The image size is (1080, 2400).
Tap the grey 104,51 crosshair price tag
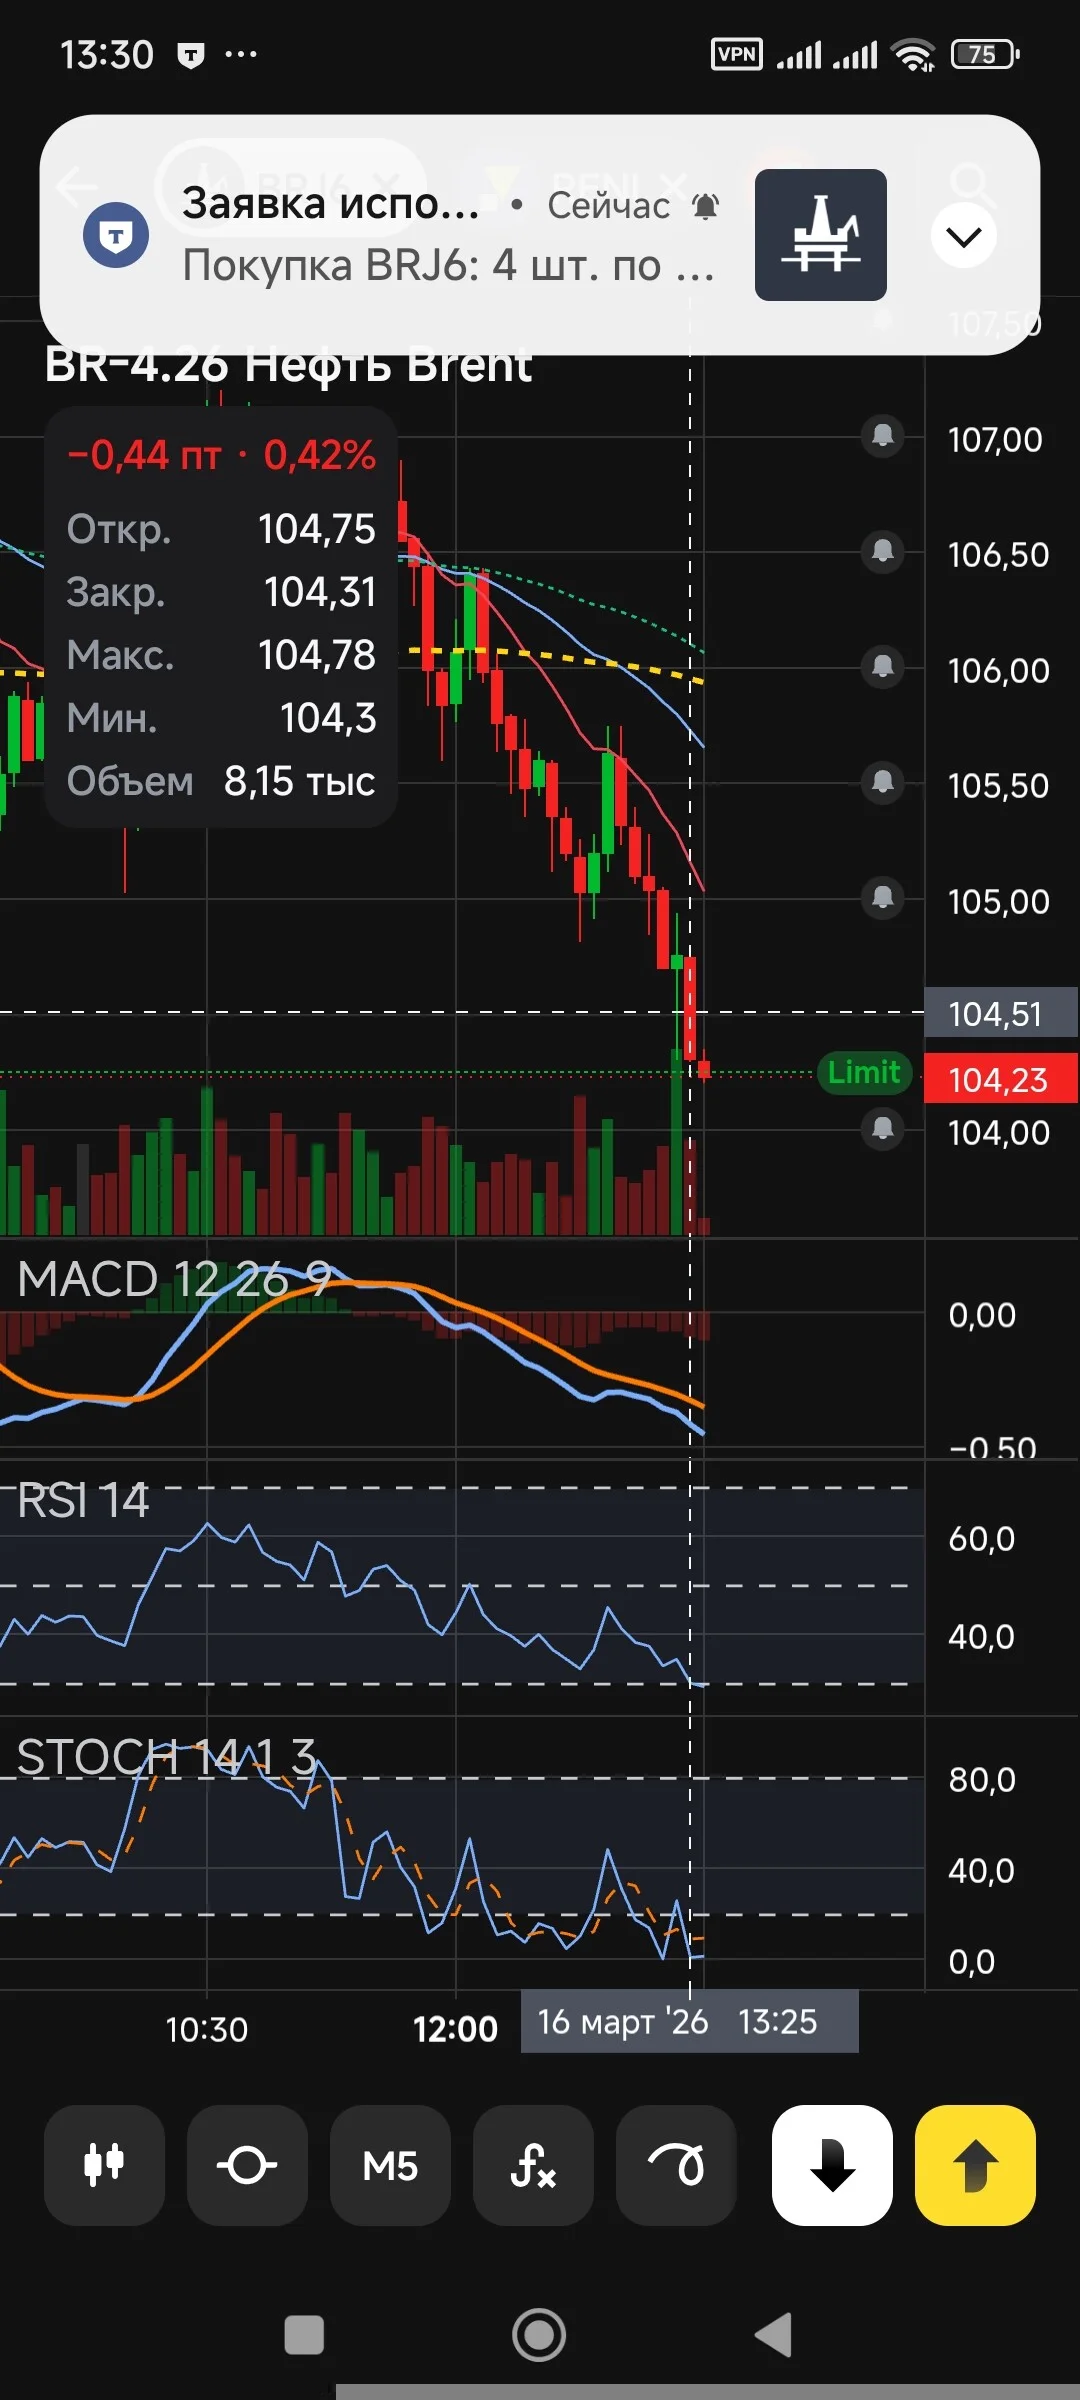(1000, 1013)
